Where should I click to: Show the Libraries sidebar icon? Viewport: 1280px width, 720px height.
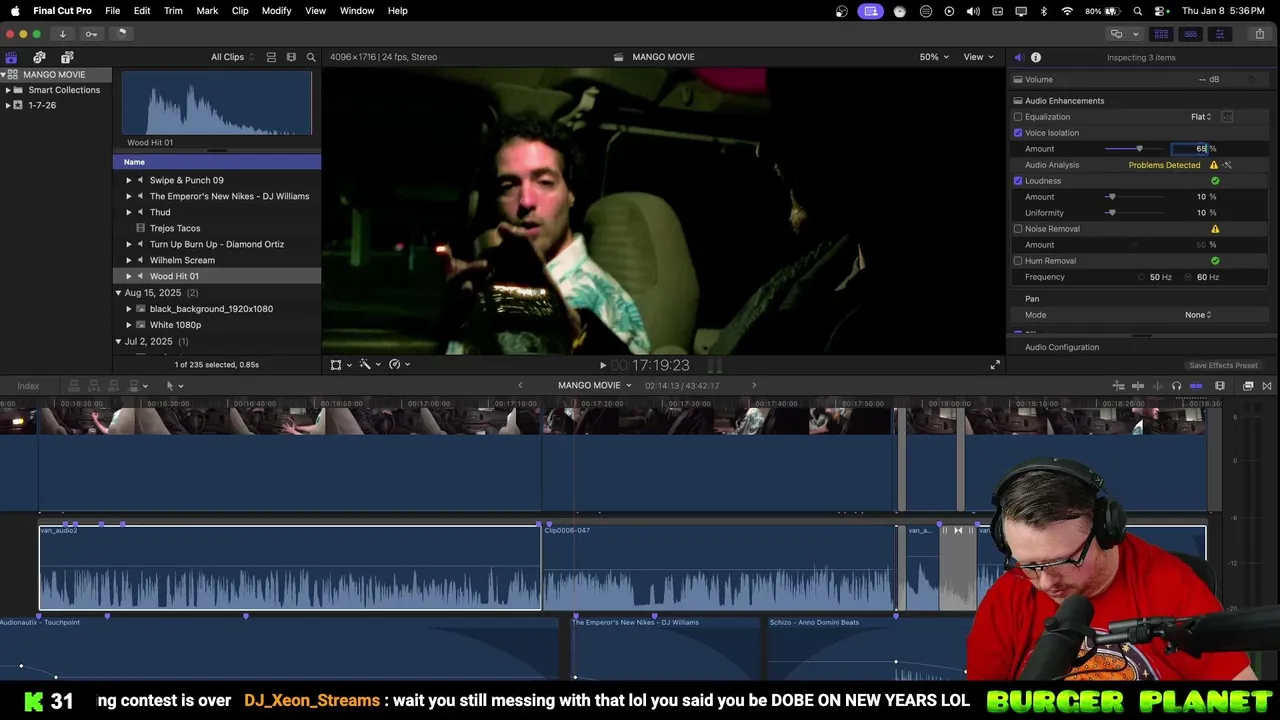(11, 57)
